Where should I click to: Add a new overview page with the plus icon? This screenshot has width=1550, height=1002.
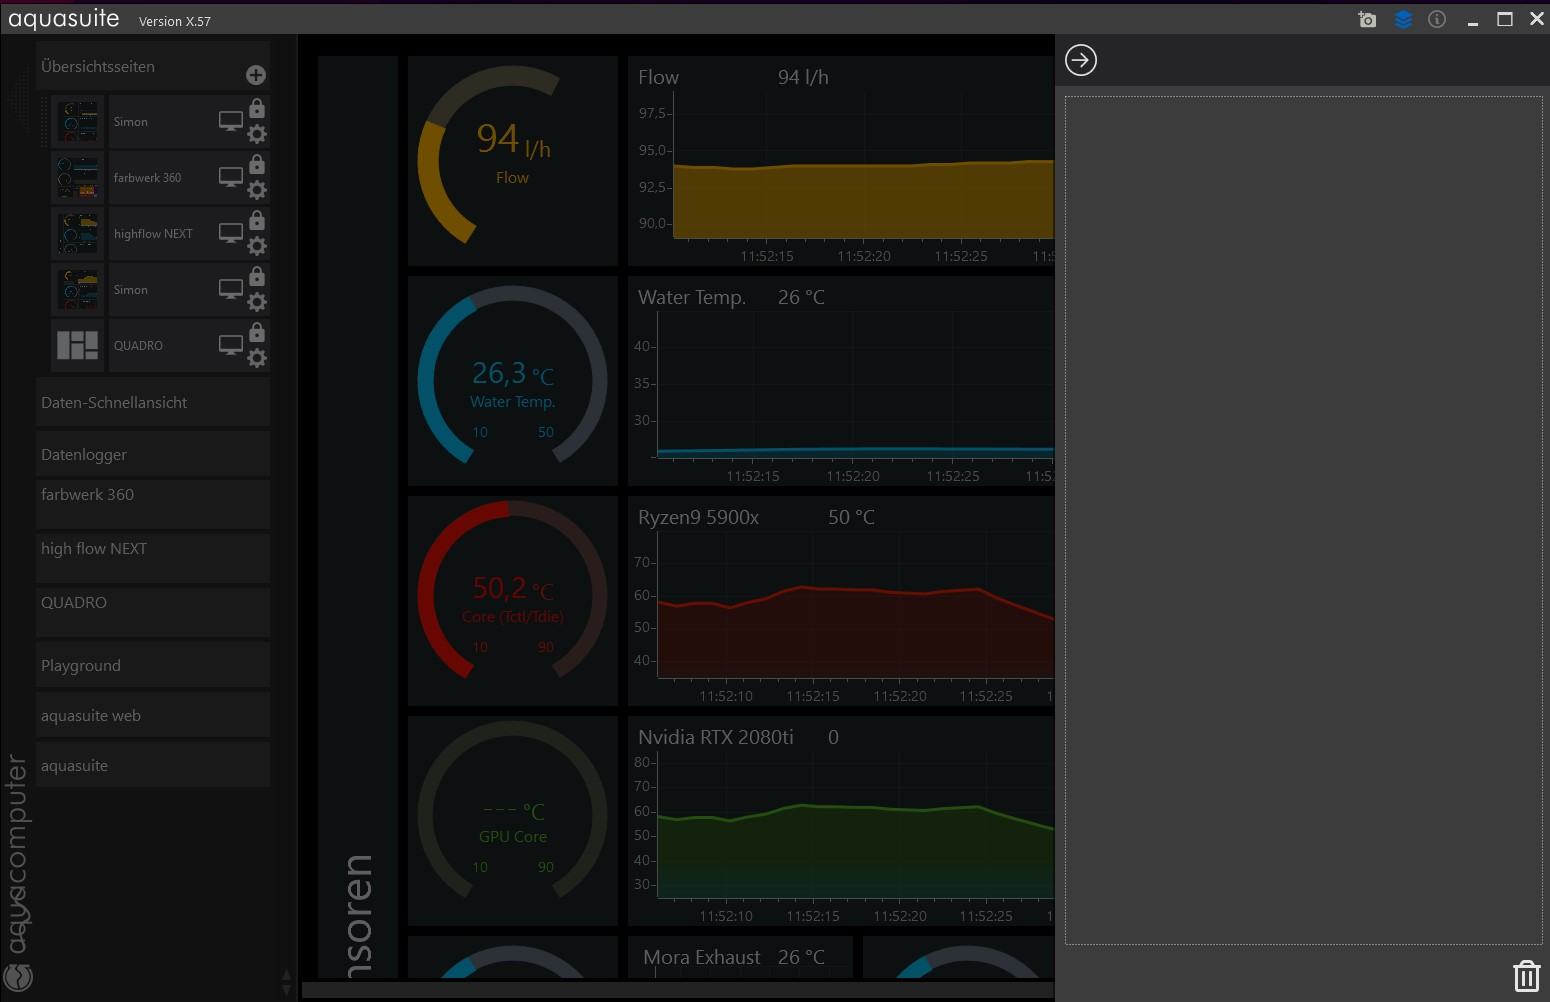click(x=256, y=75)
